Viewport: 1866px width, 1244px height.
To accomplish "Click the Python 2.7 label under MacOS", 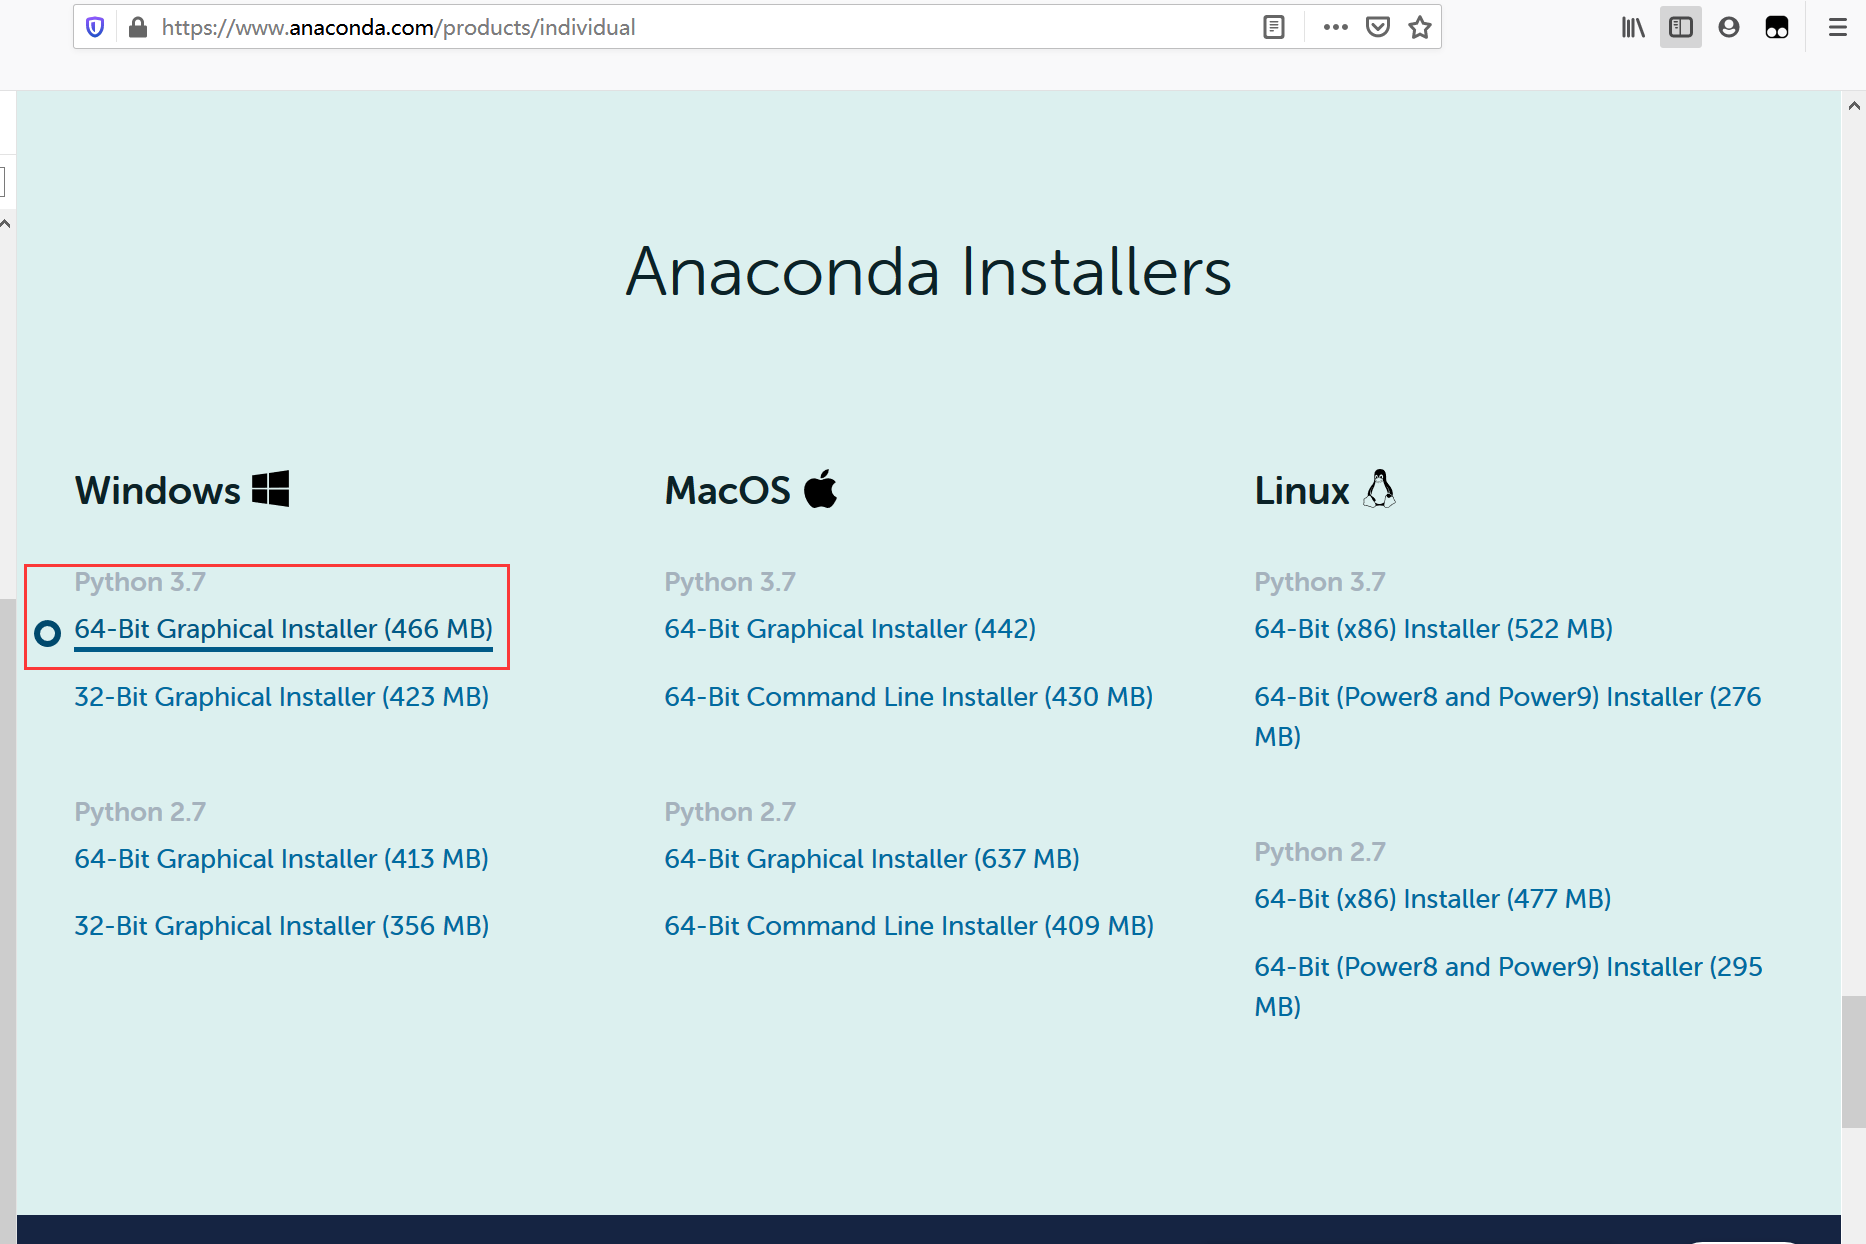I will (730, 812).
